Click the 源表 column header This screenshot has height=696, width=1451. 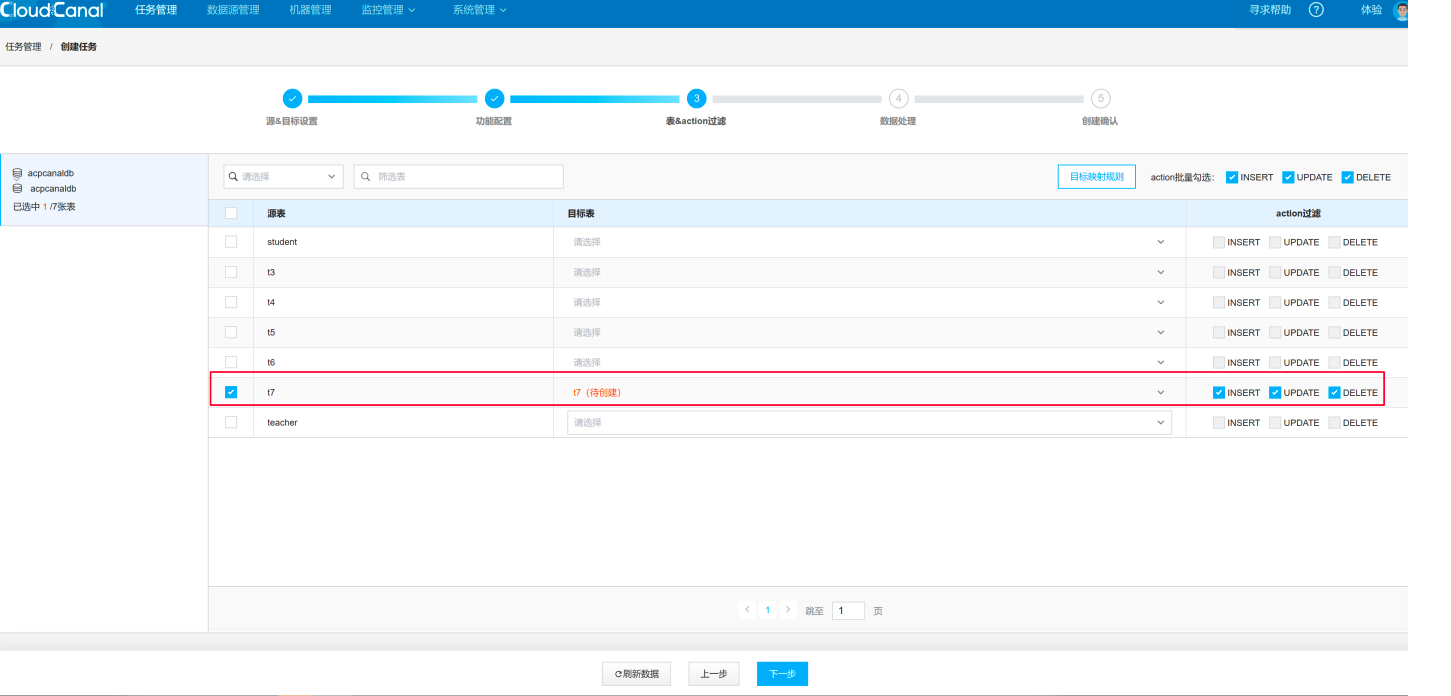(x=276, y=214)
